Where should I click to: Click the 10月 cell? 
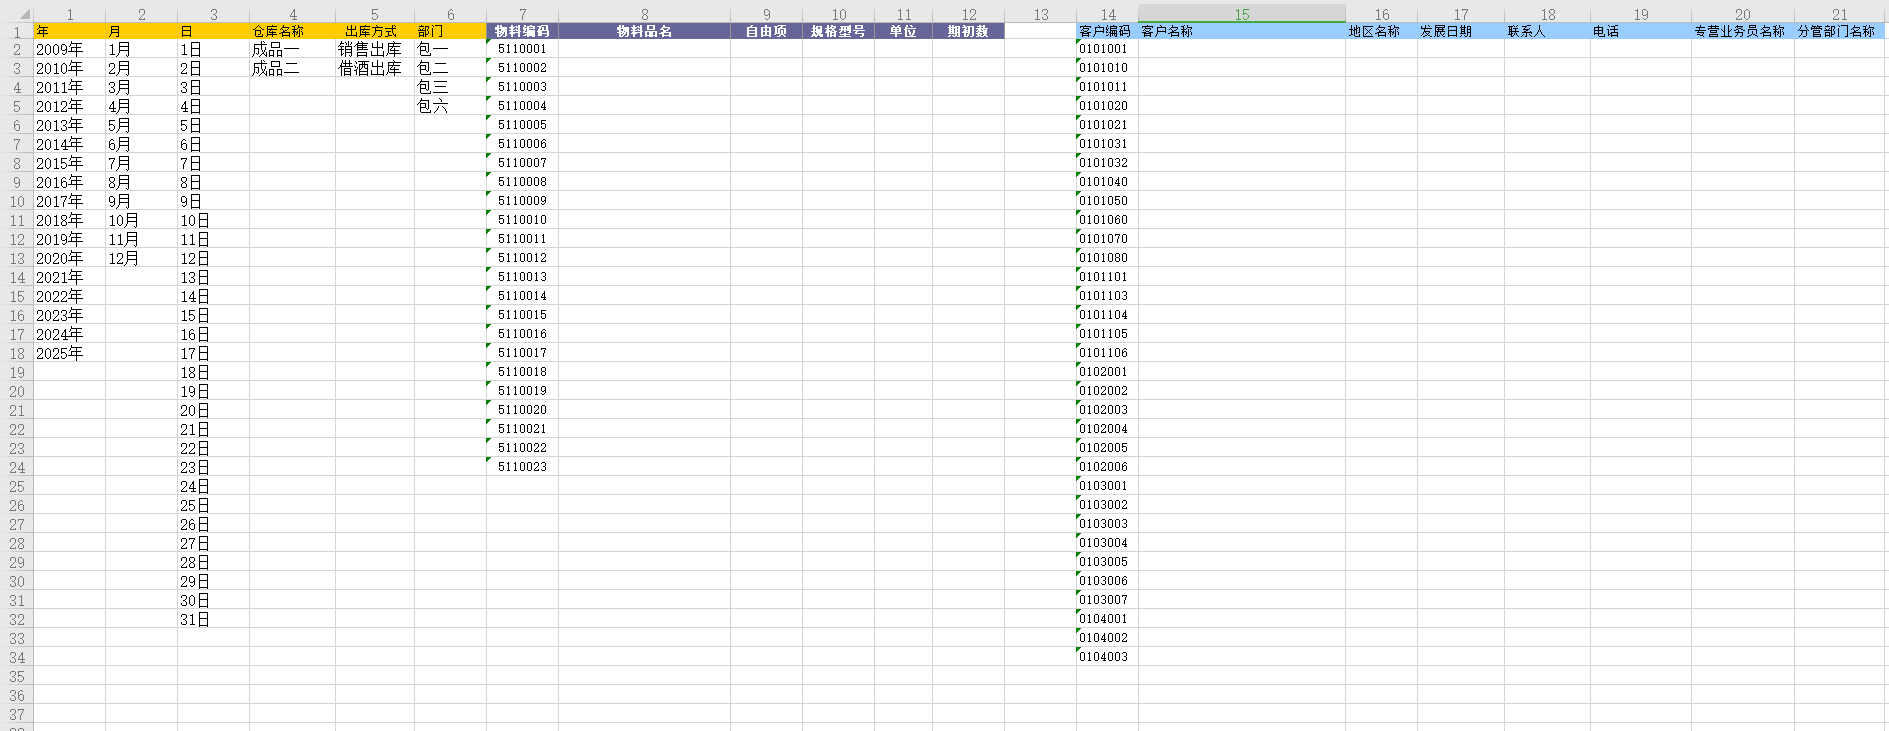(x=142, y=220)
